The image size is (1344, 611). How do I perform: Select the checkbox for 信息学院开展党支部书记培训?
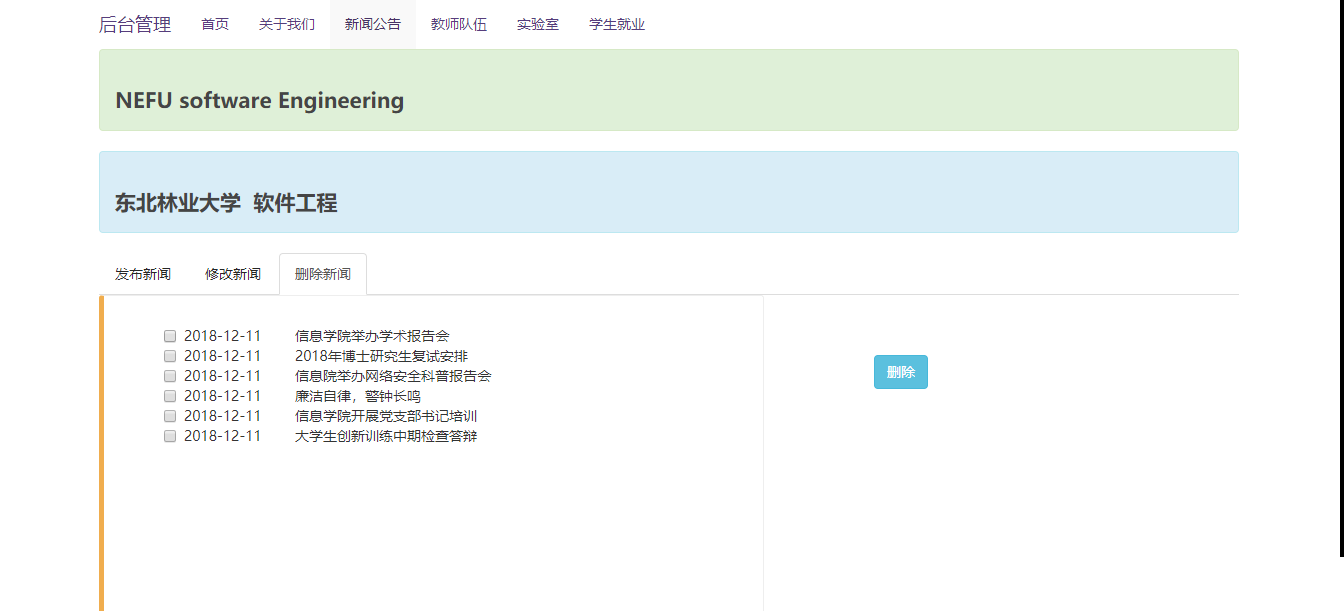[x=170, y=416]
